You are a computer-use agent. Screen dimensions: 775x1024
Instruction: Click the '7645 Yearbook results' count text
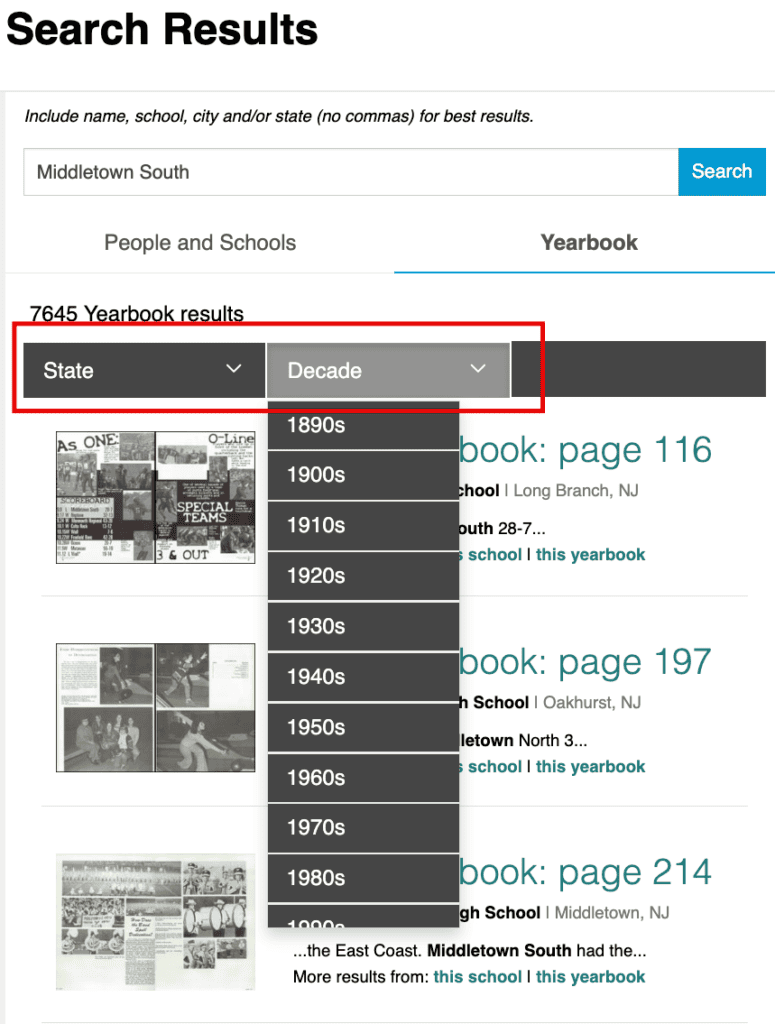pos(136,313)
